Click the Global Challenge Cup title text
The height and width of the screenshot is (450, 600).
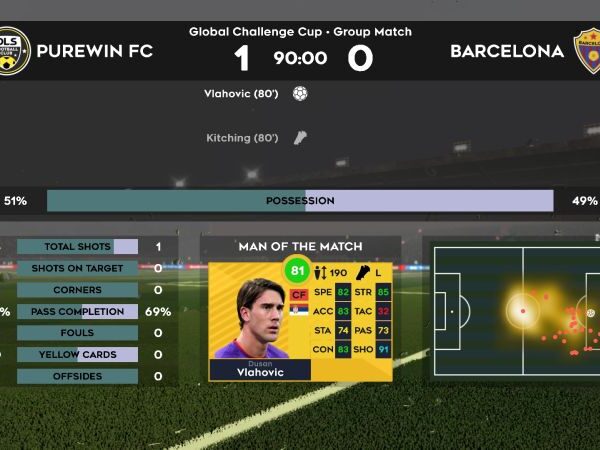click(x=255, y=32)
